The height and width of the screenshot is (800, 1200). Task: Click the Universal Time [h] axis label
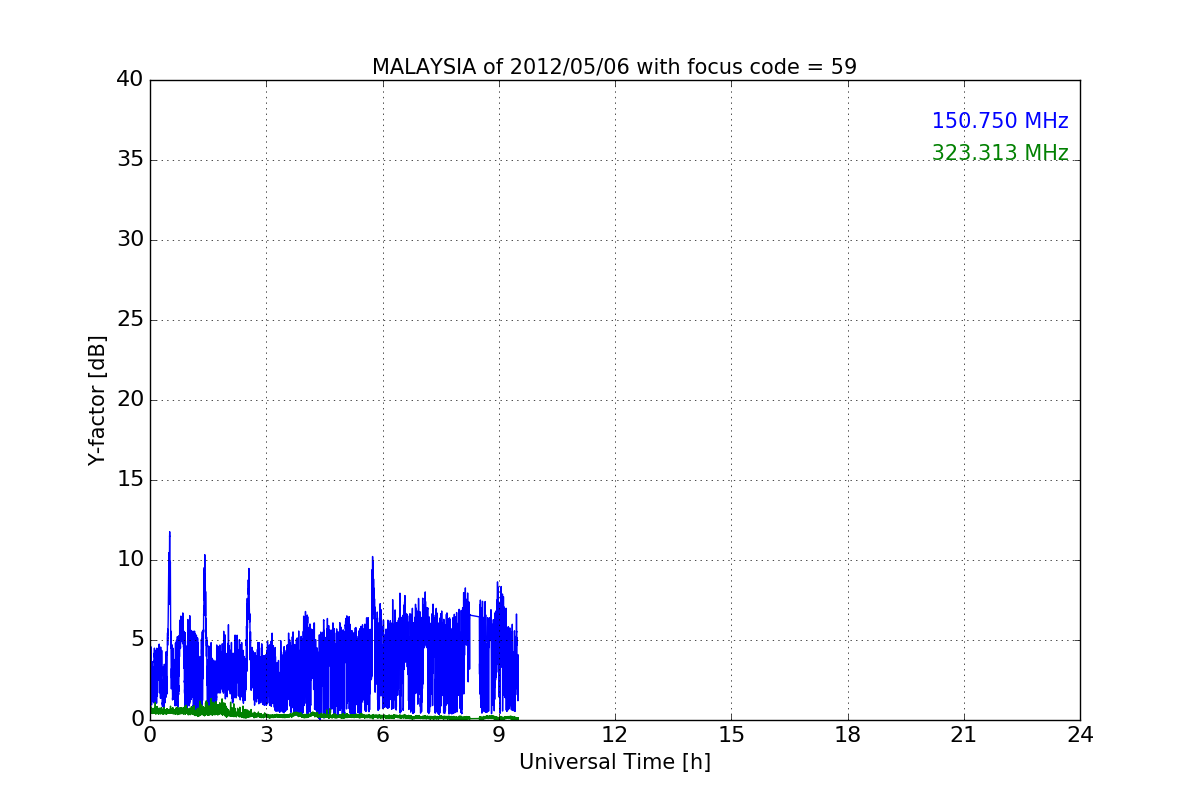tap(614, 762)
